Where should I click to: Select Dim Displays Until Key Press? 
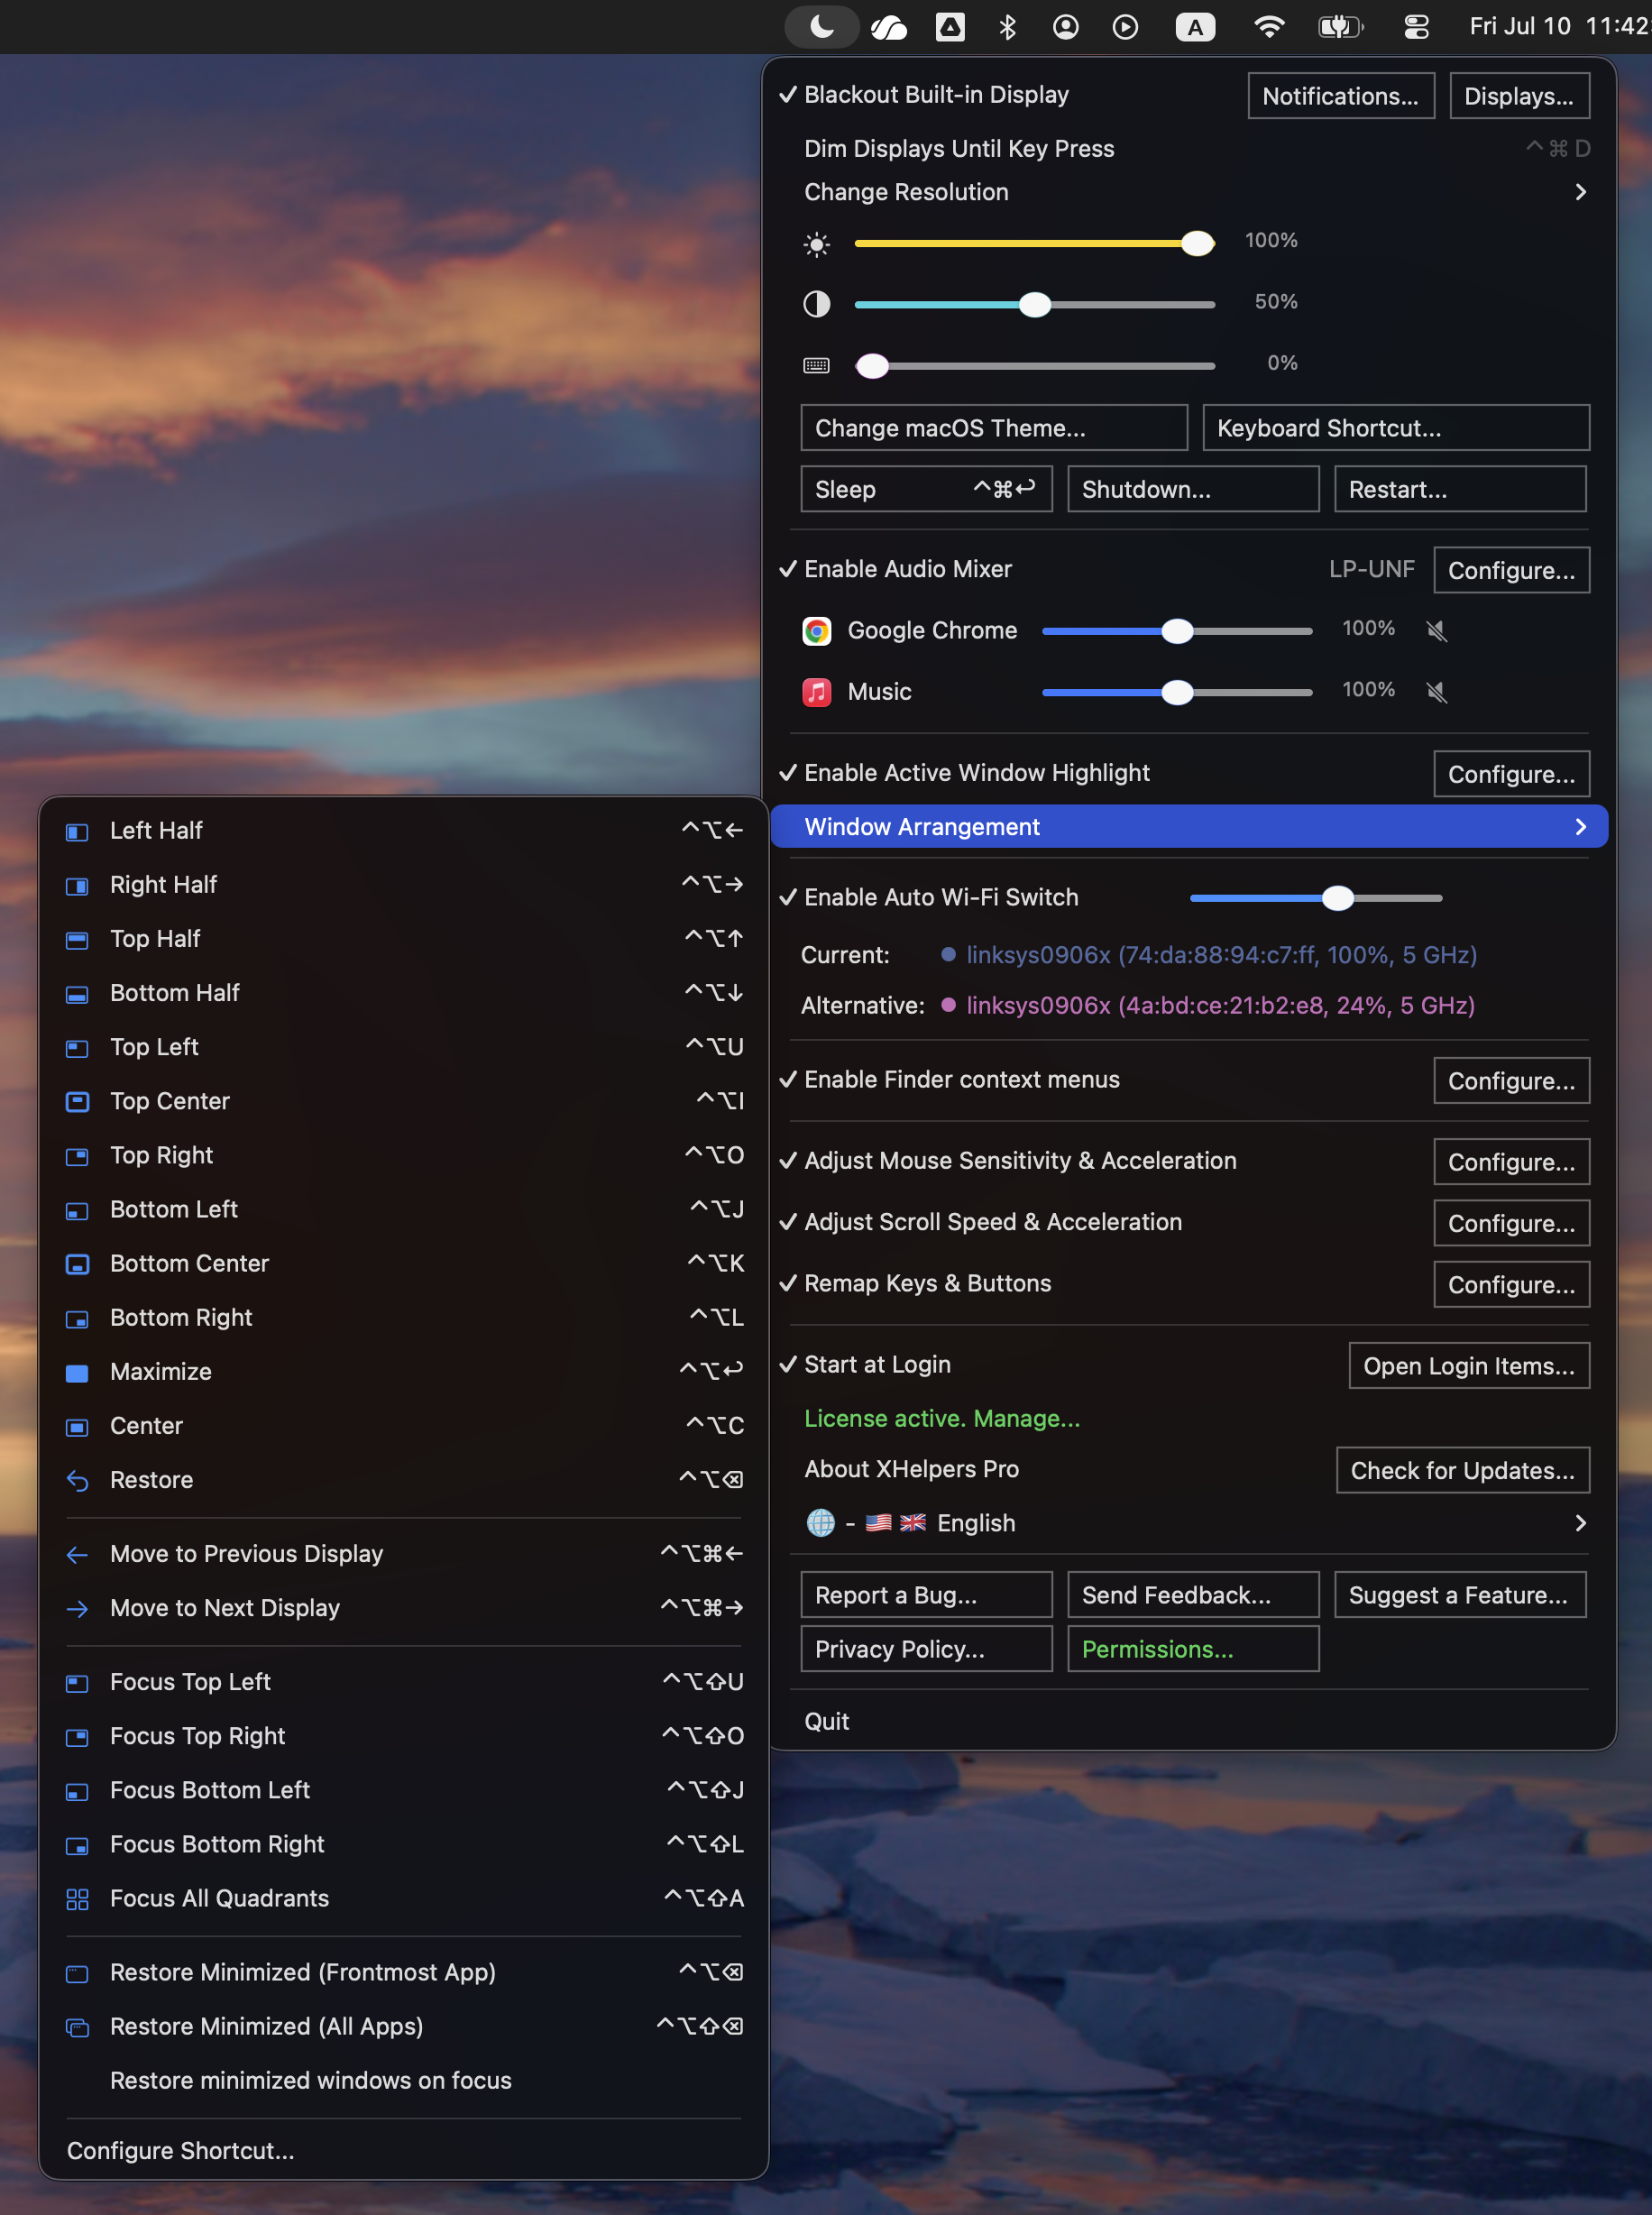pos(1190,148)
